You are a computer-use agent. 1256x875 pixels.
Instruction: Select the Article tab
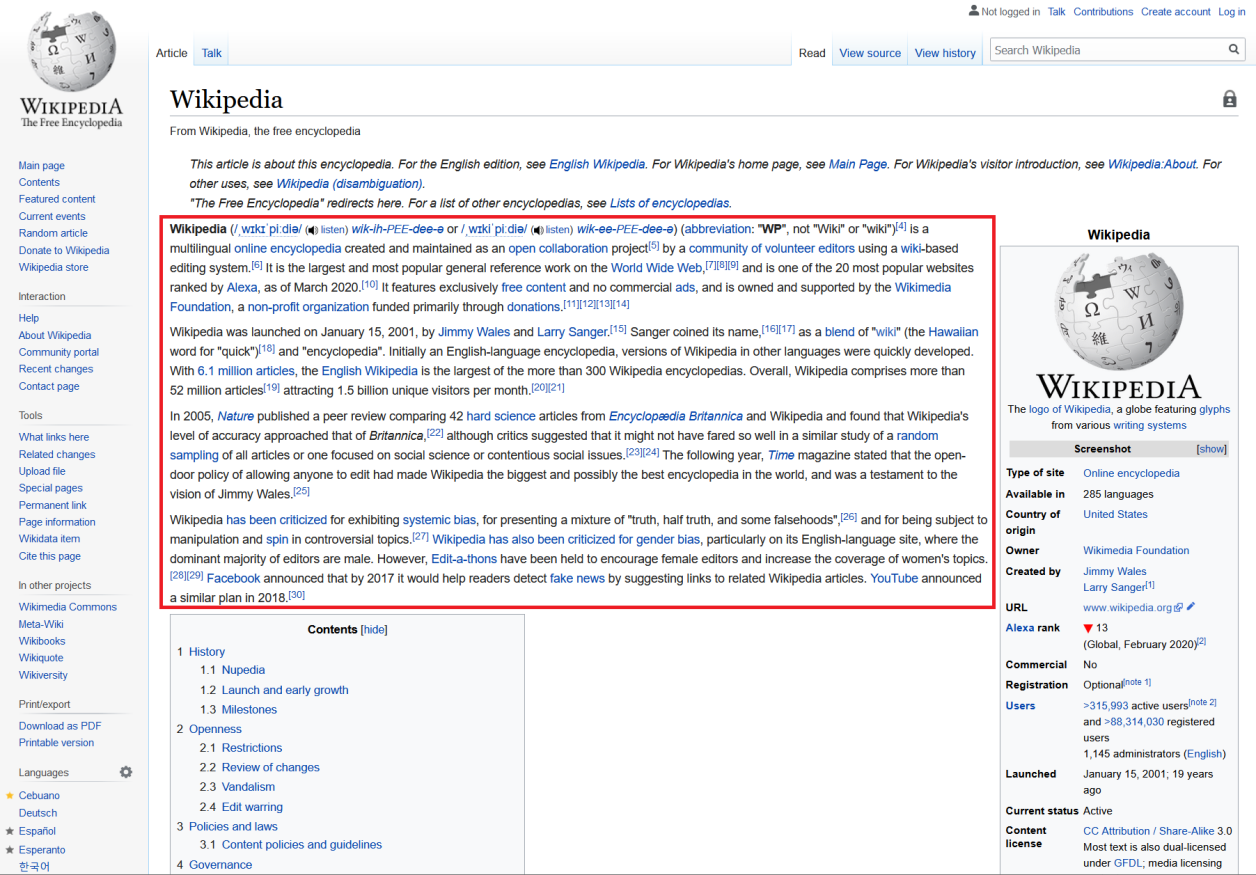(x=172, y=53)
